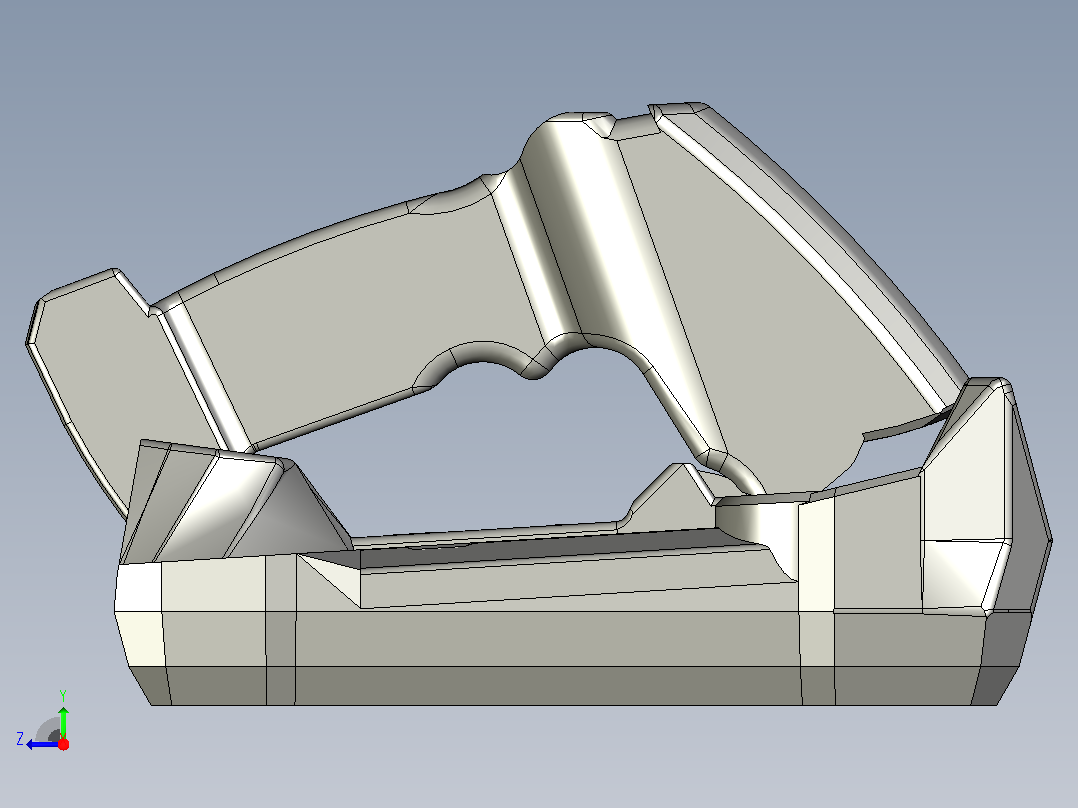1078x808 pixels.
Task: Select the 3D scanner-holder model in the viewport
Action: click(x=538, y=404)
